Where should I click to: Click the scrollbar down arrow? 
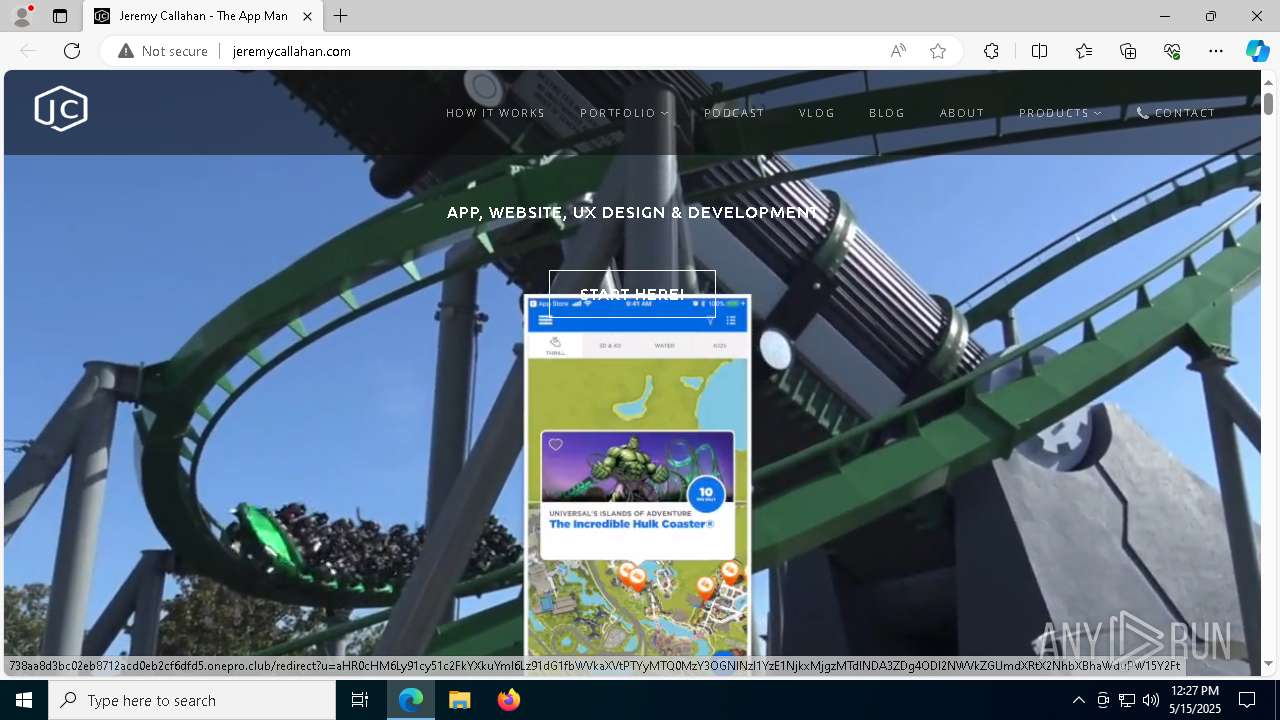tap(1268, 663)
